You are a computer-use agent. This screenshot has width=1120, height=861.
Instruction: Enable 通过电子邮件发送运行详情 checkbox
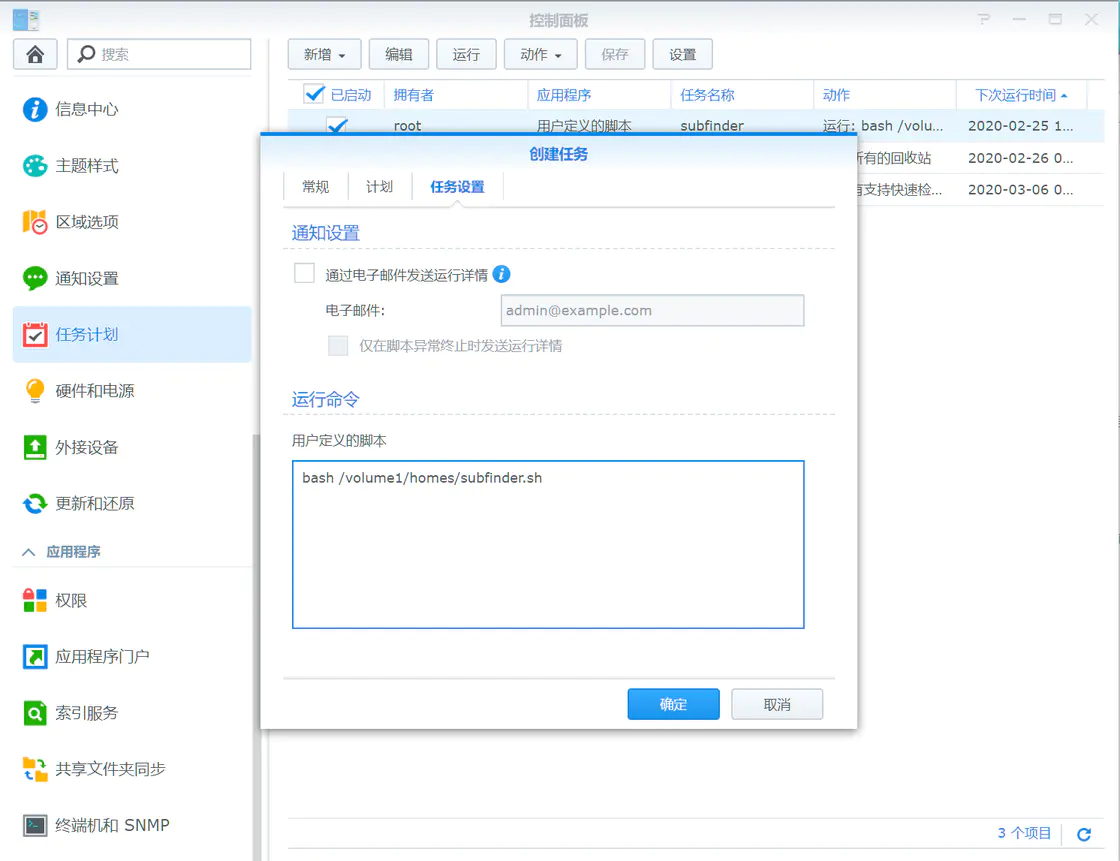click(304, 272)
